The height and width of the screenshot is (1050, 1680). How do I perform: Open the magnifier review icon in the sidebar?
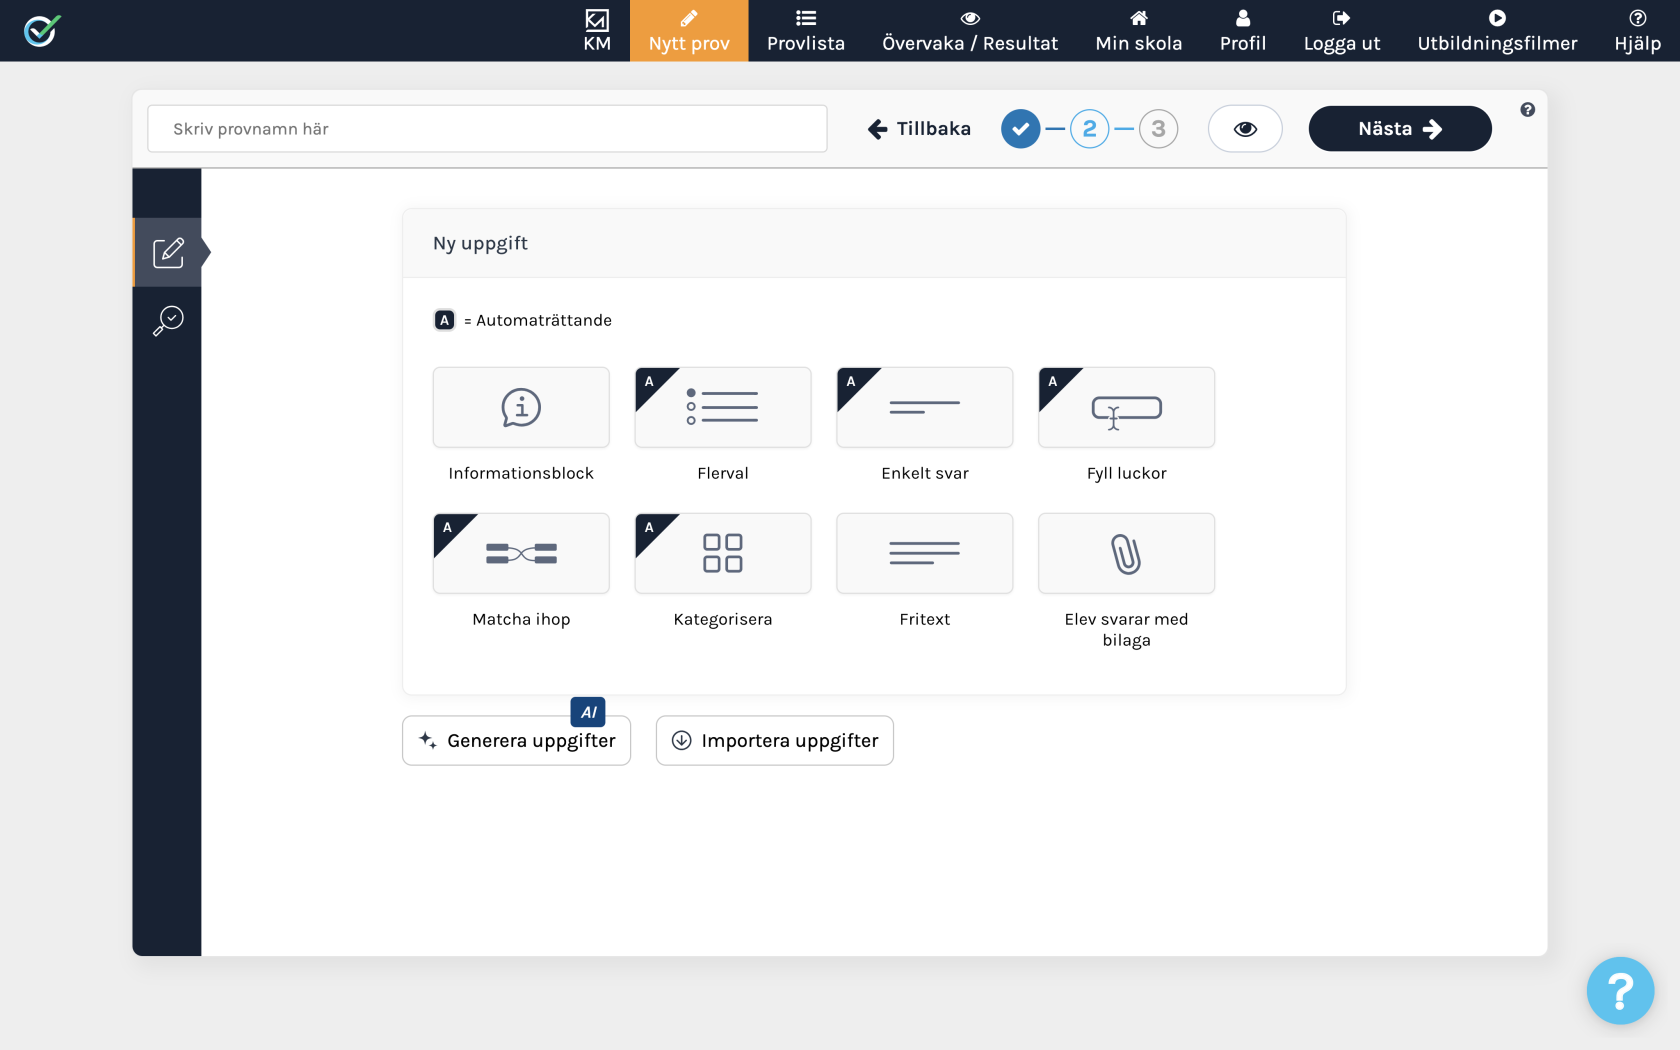[168, 321]
